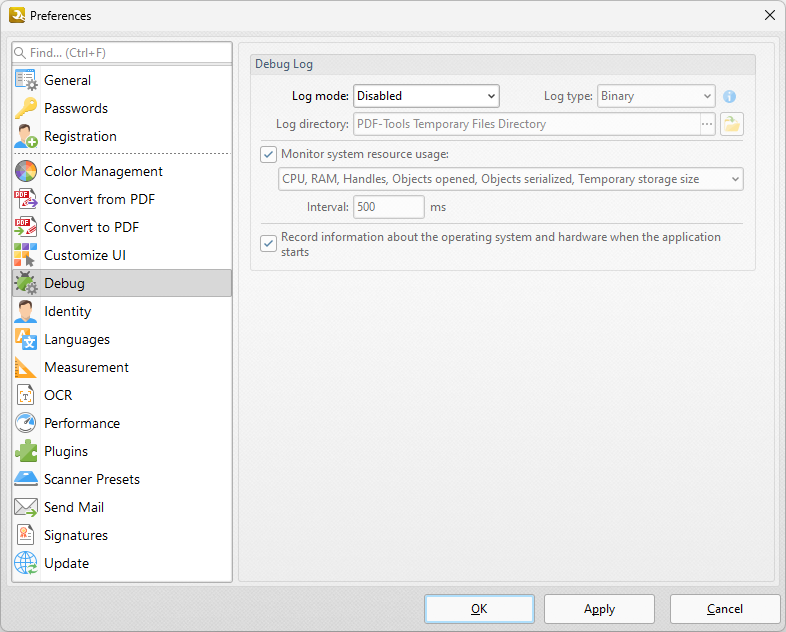Select the Languages category label
Image resolution: width=786 pixels, height=632 pixels.
coord(77,340)
